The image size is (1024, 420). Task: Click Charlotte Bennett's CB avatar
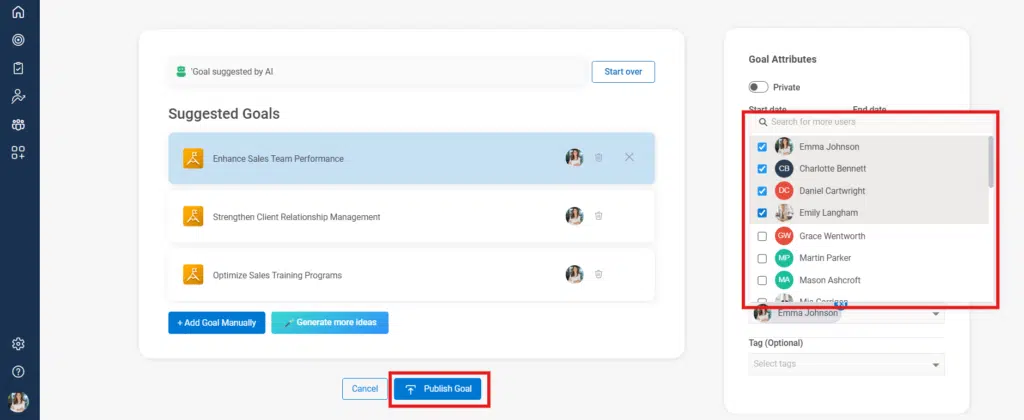coord(784,169)
